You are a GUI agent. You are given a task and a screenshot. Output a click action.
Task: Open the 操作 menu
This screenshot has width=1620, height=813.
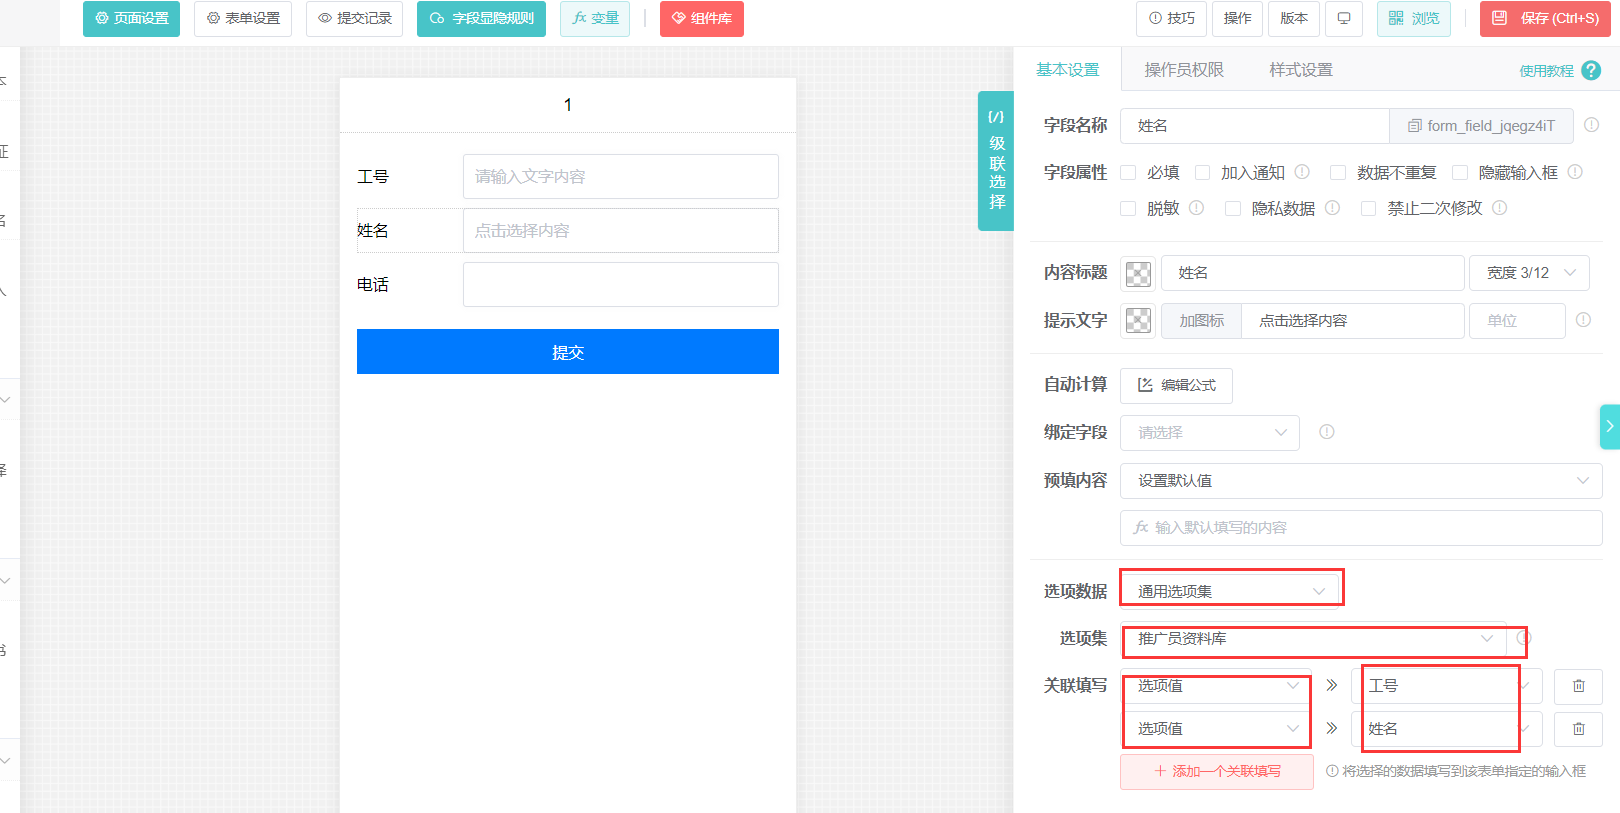[1237, 19]
